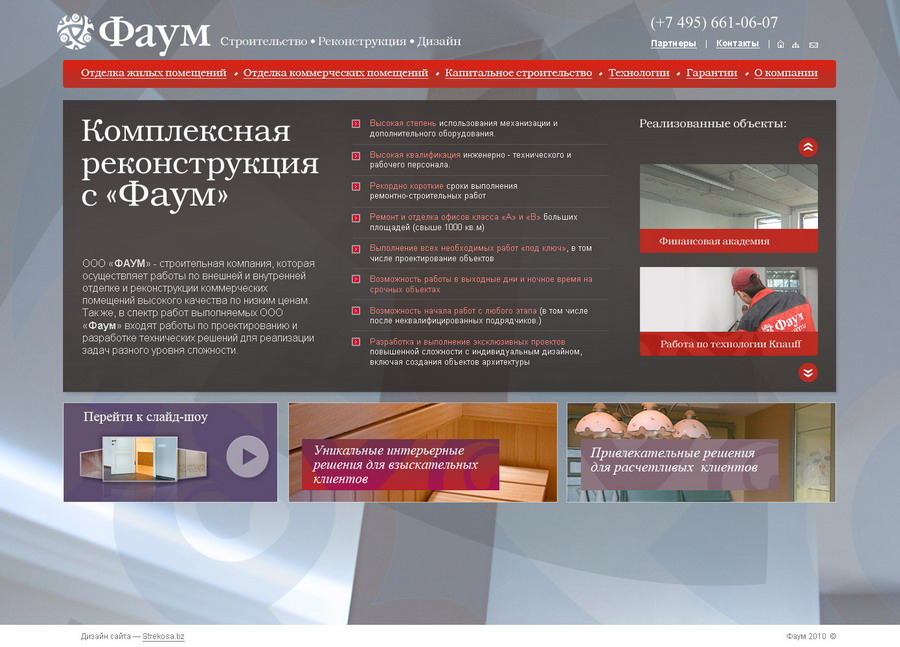Click bullet icon beside 'Высокая степень'
This screenshot has height=647, width=900.
tap(356, 124)
